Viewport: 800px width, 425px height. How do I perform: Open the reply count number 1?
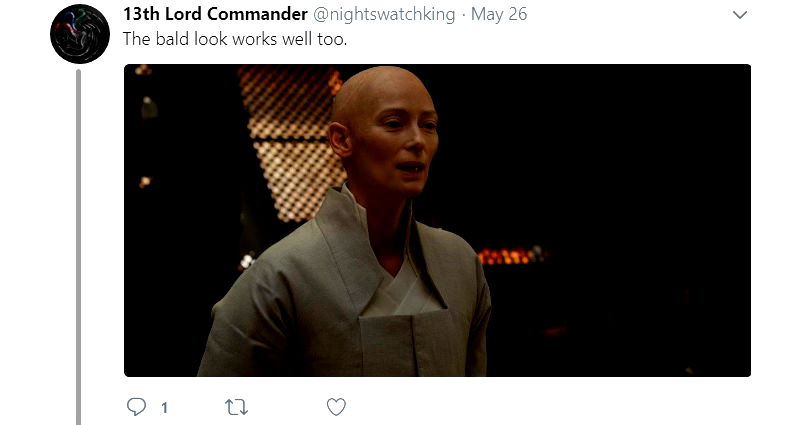click(x=164, y=407)
